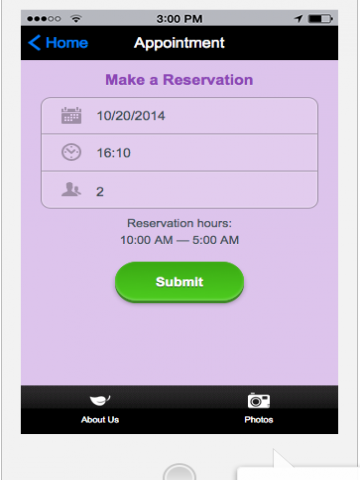The height and width of the screenshot is (480, 360).
Task: Select the party size field showing 2
Action: 179,190
